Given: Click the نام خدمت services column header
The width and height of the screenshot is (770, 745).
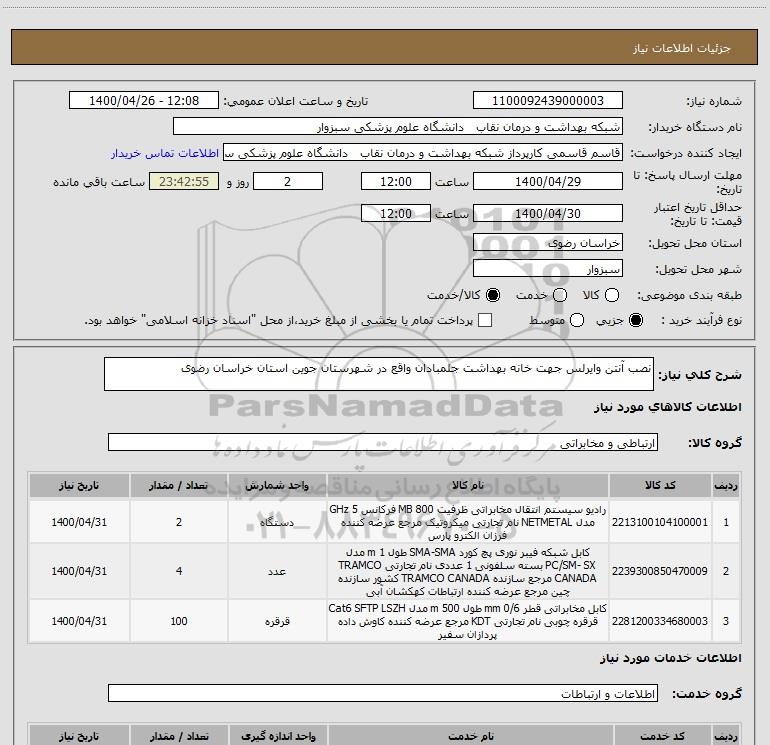Looking at the screenshot, I should coord(470,736).
